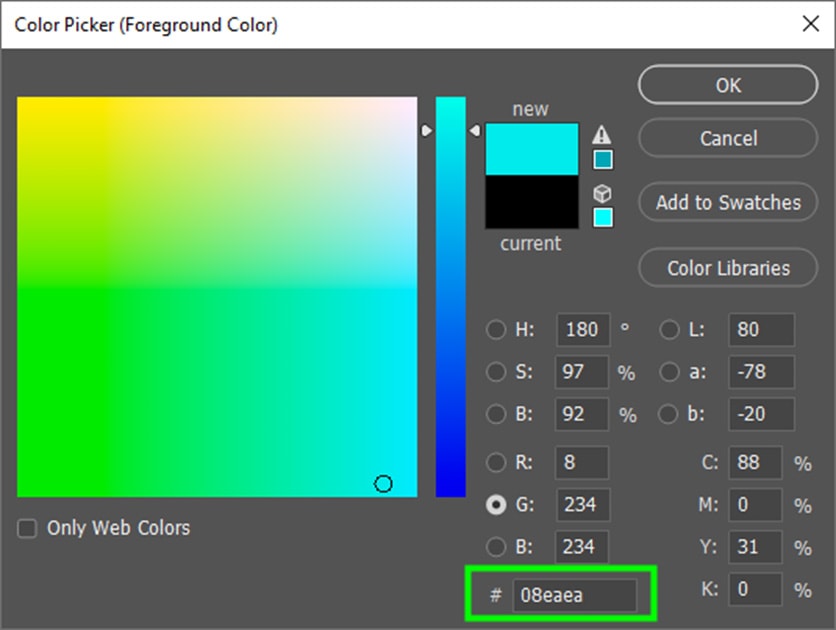Click the closest web-safe color swatch

pyautogui.click(x=603, y=218)
